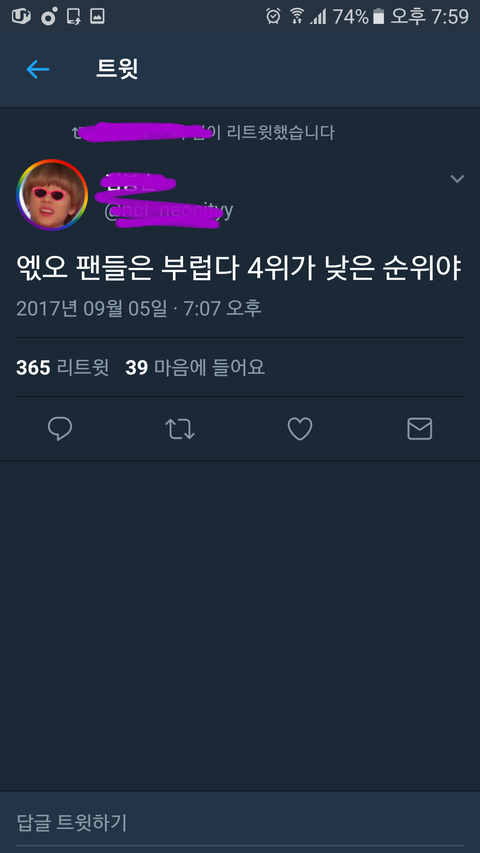This screenshot has width=480, height=853.
Task: Tap the U+ carrier notification icon
Action: (x=21, y=16)
